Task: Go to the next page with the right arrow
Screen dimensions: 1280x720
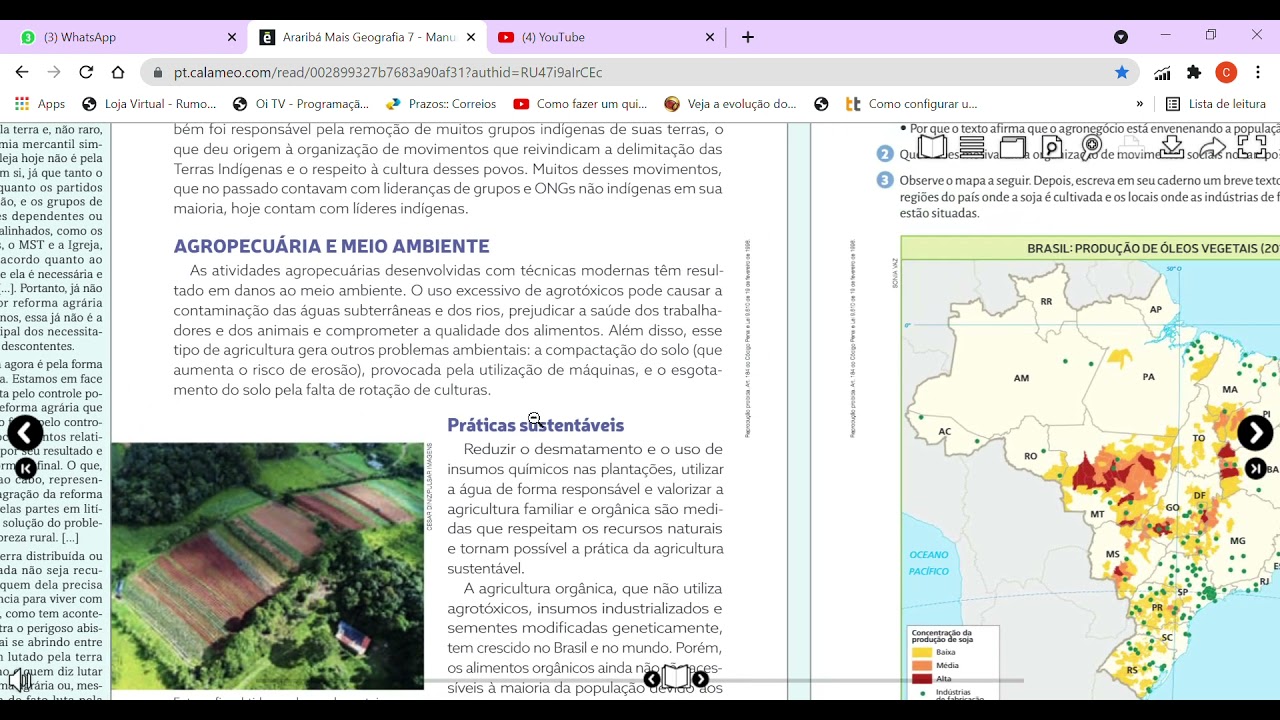Action: (1255, 433)
